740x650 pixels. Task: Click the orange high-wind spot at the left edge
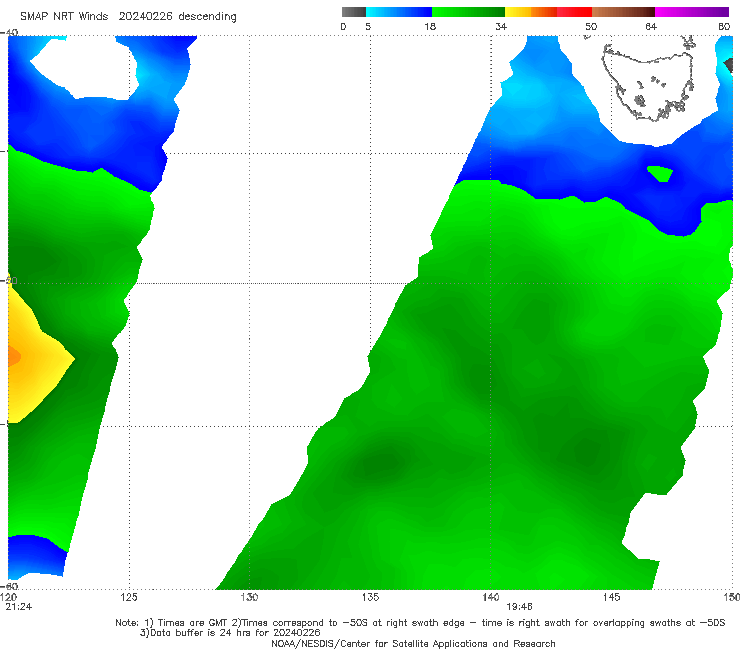point(13,357)
